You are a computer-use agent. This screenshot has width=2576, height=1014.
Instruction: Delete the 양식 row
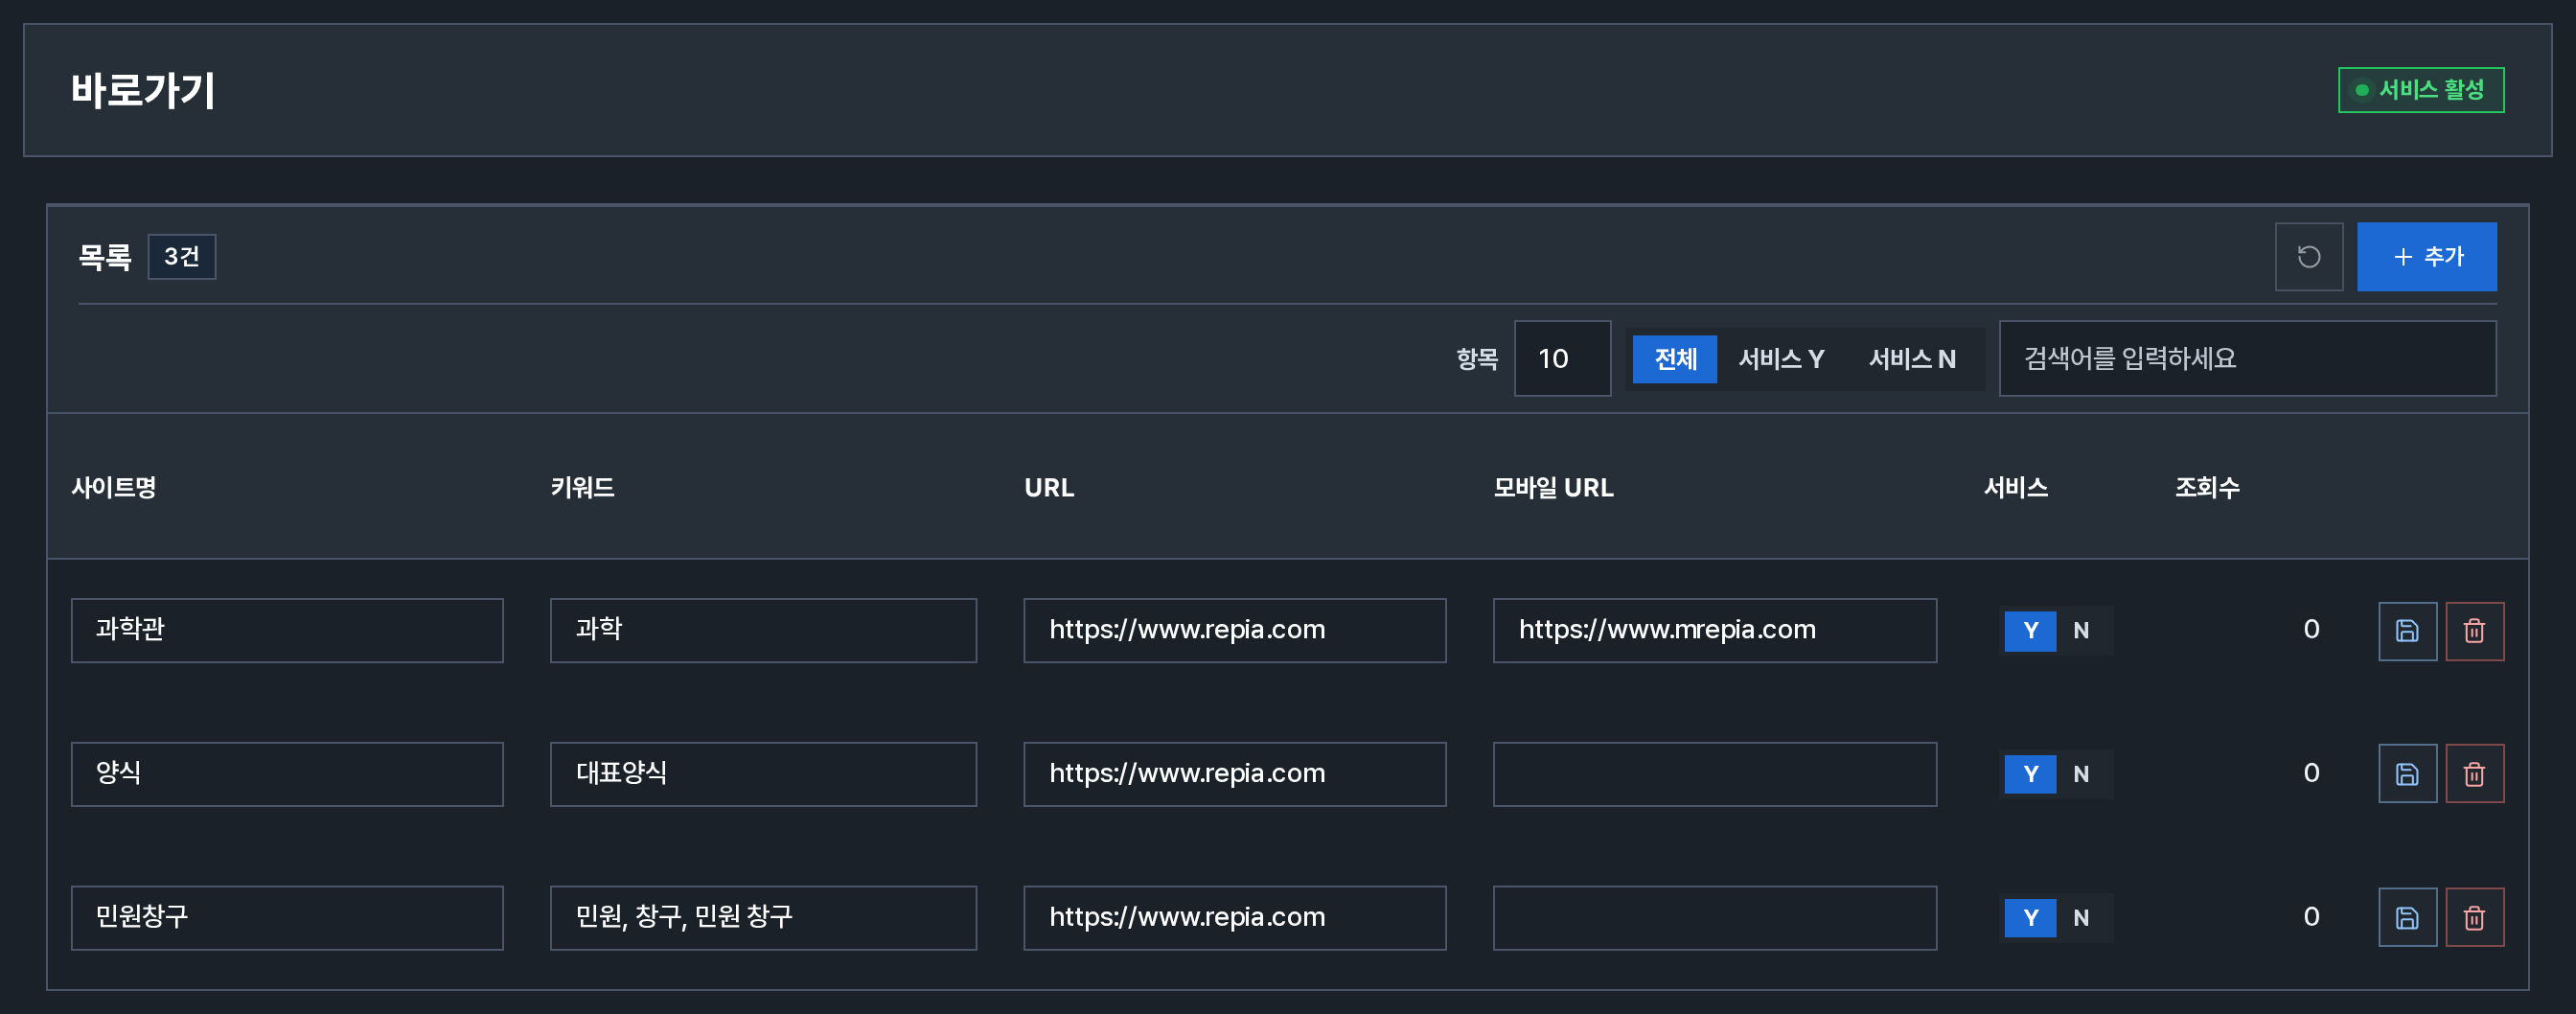tap(2474, 774)
